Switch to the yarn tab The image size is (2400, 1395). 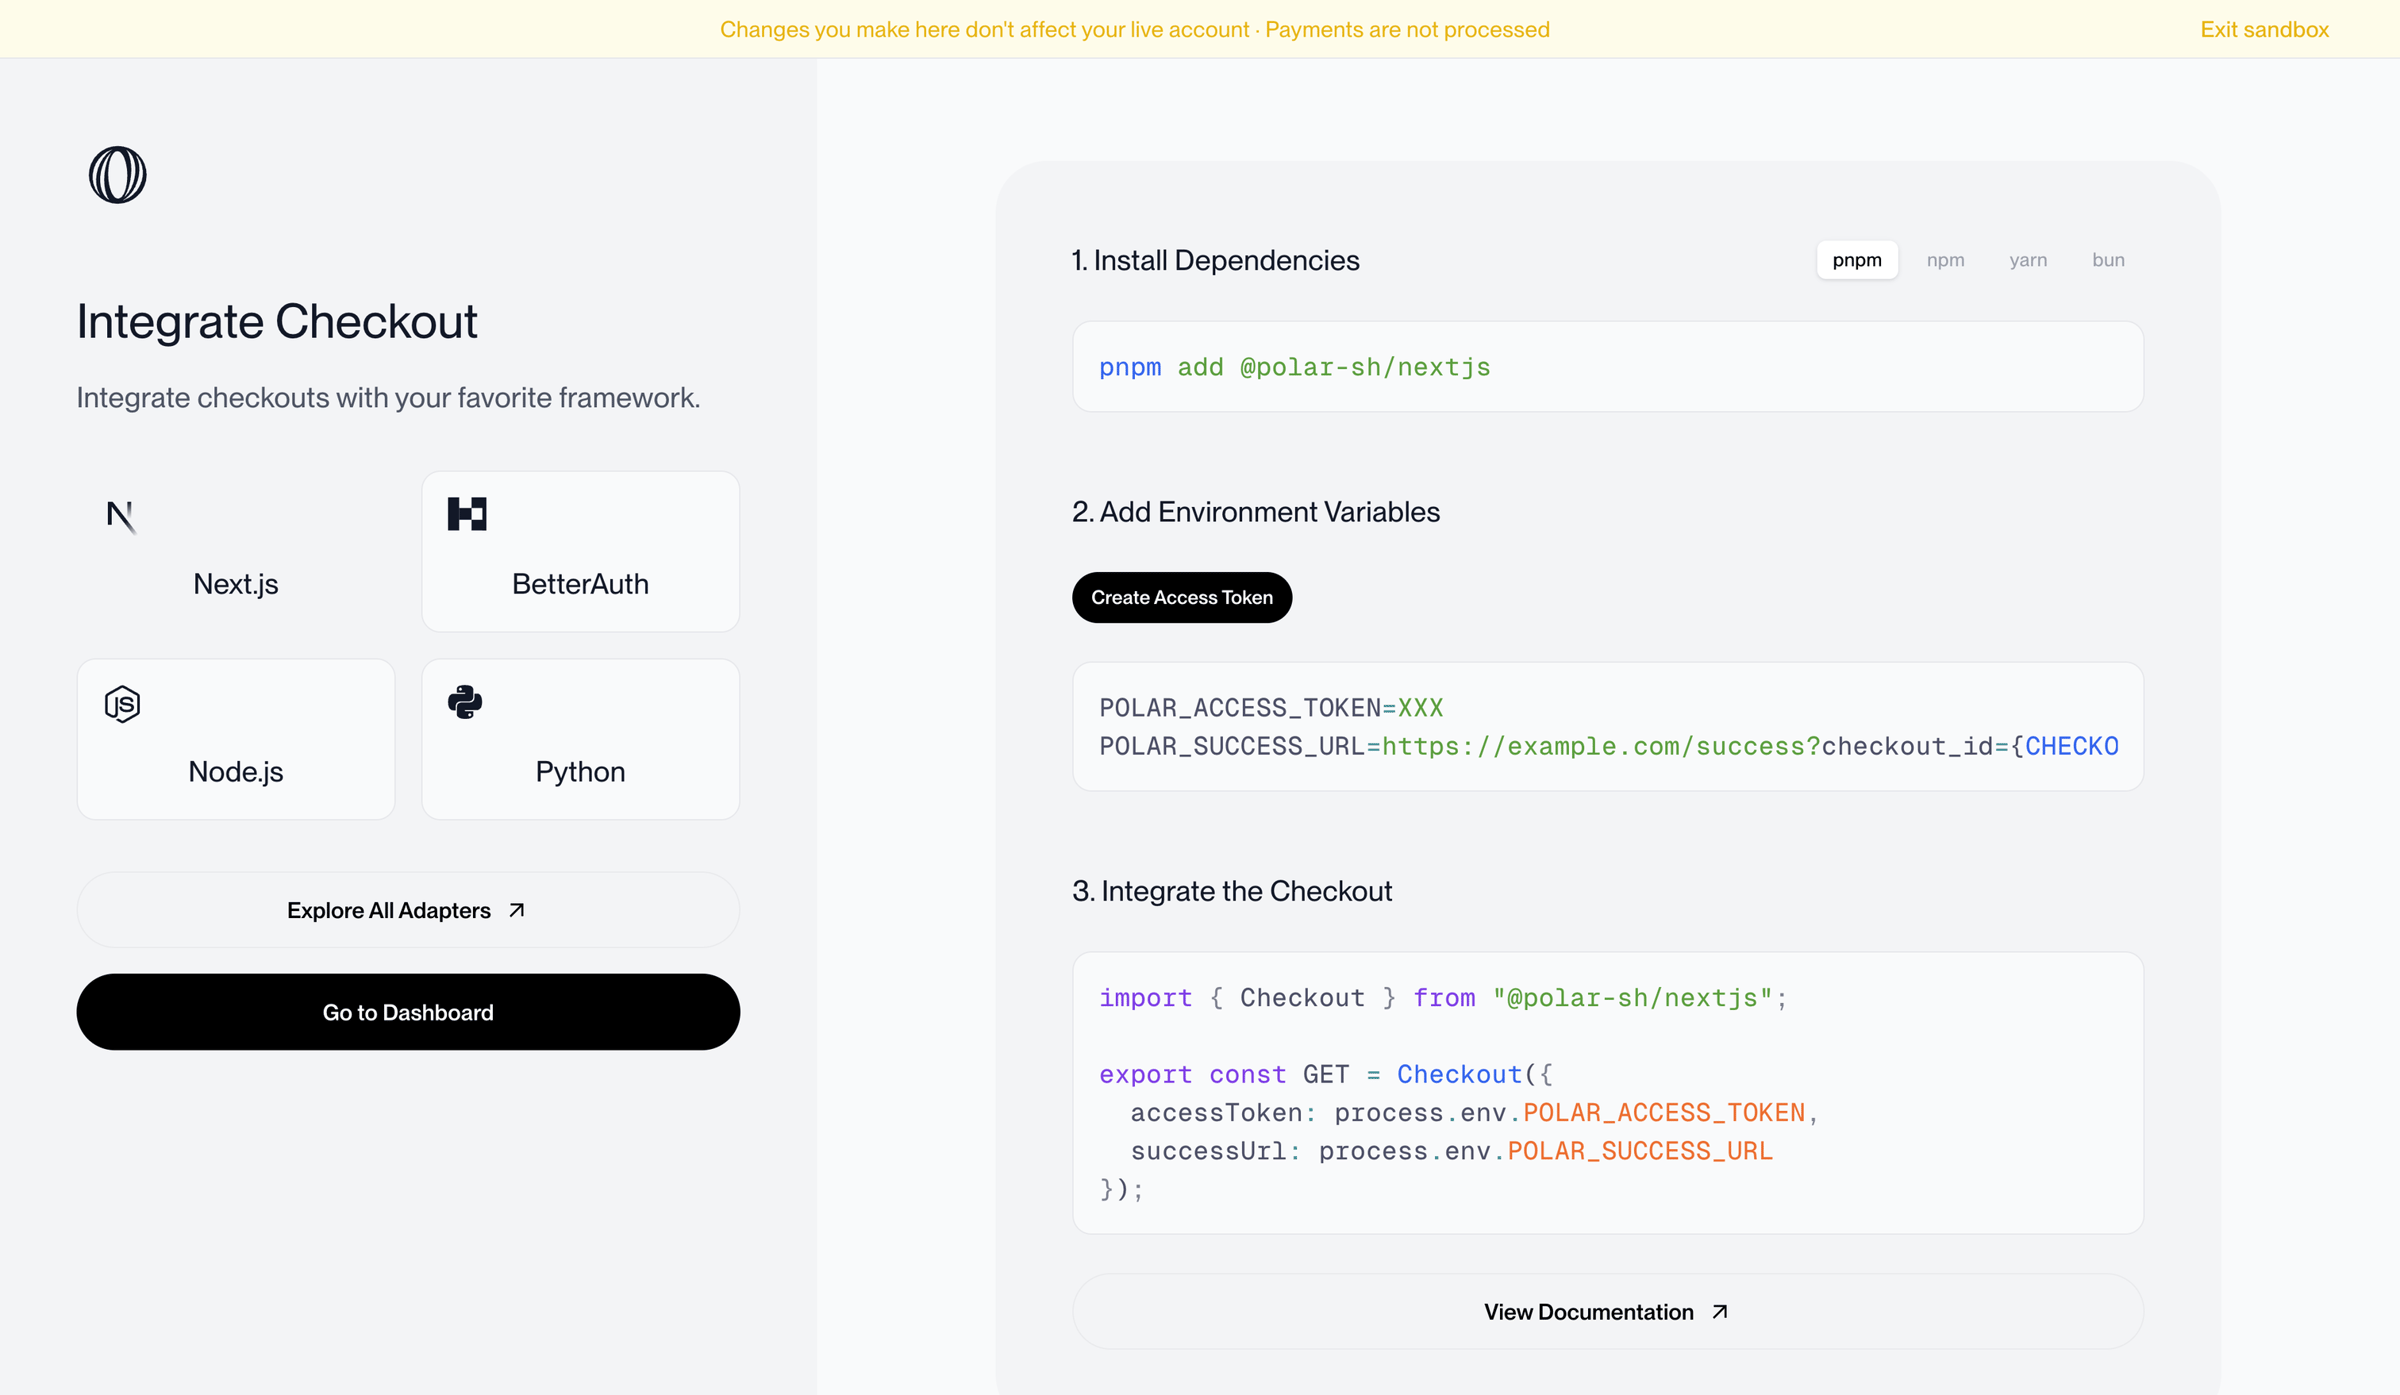click(x=2028, y=260)
